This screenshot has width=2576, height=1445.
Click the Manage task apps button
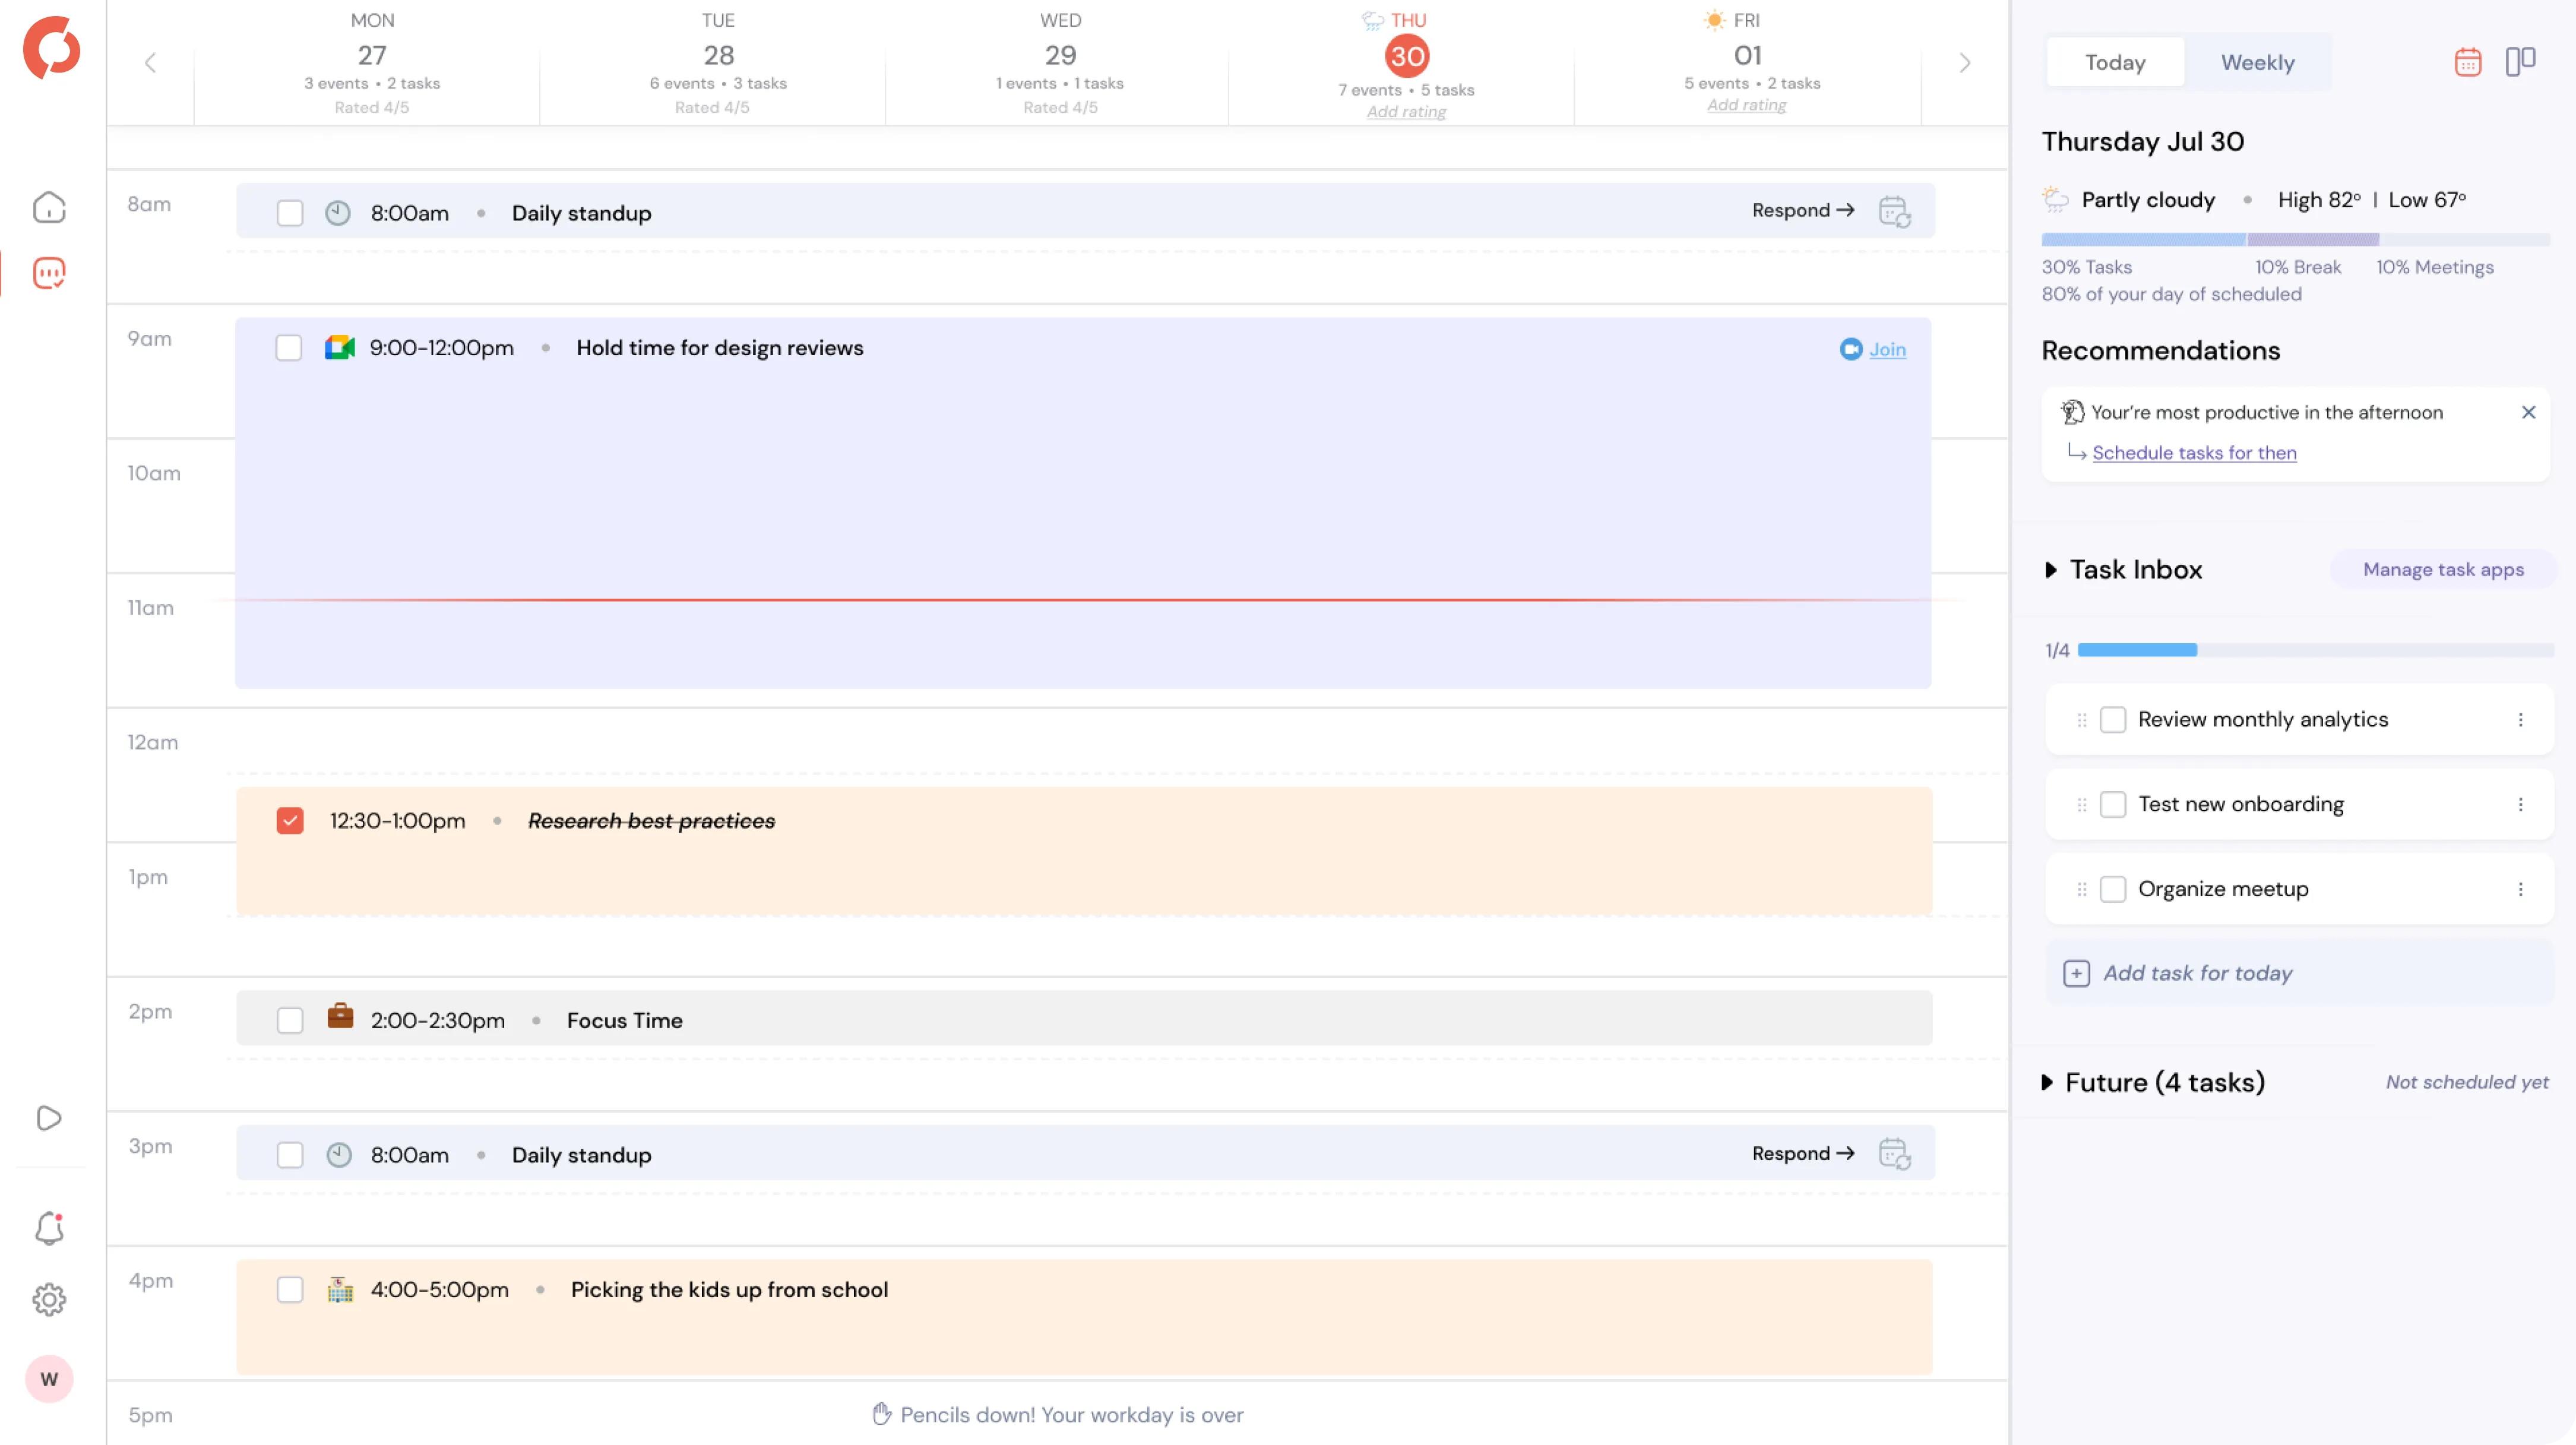click(x=2442, y=570)
